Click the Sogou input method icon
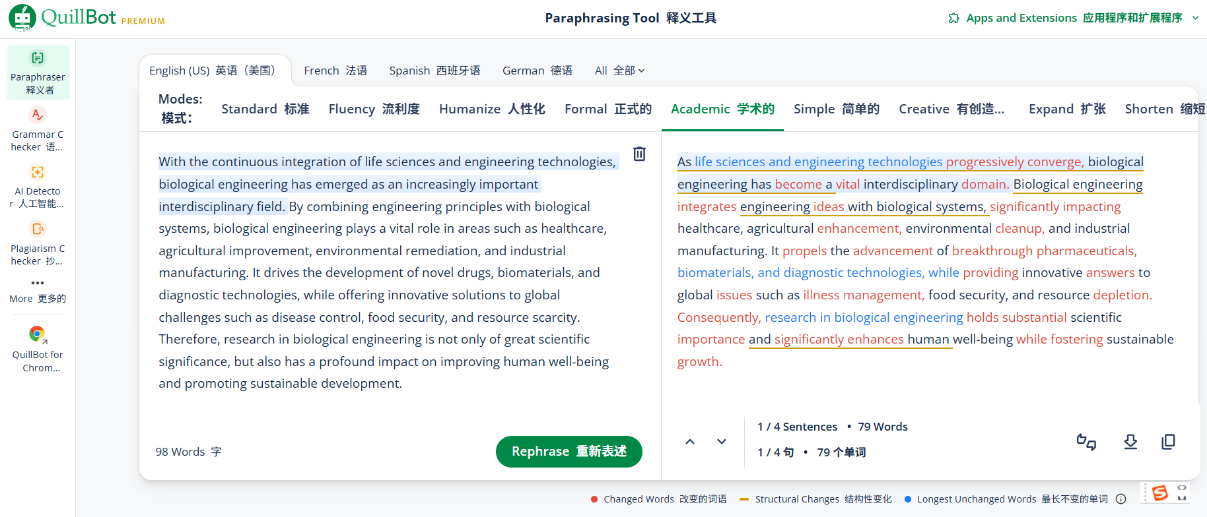This screenshot has height=517, width=1207. point(1159,493)
